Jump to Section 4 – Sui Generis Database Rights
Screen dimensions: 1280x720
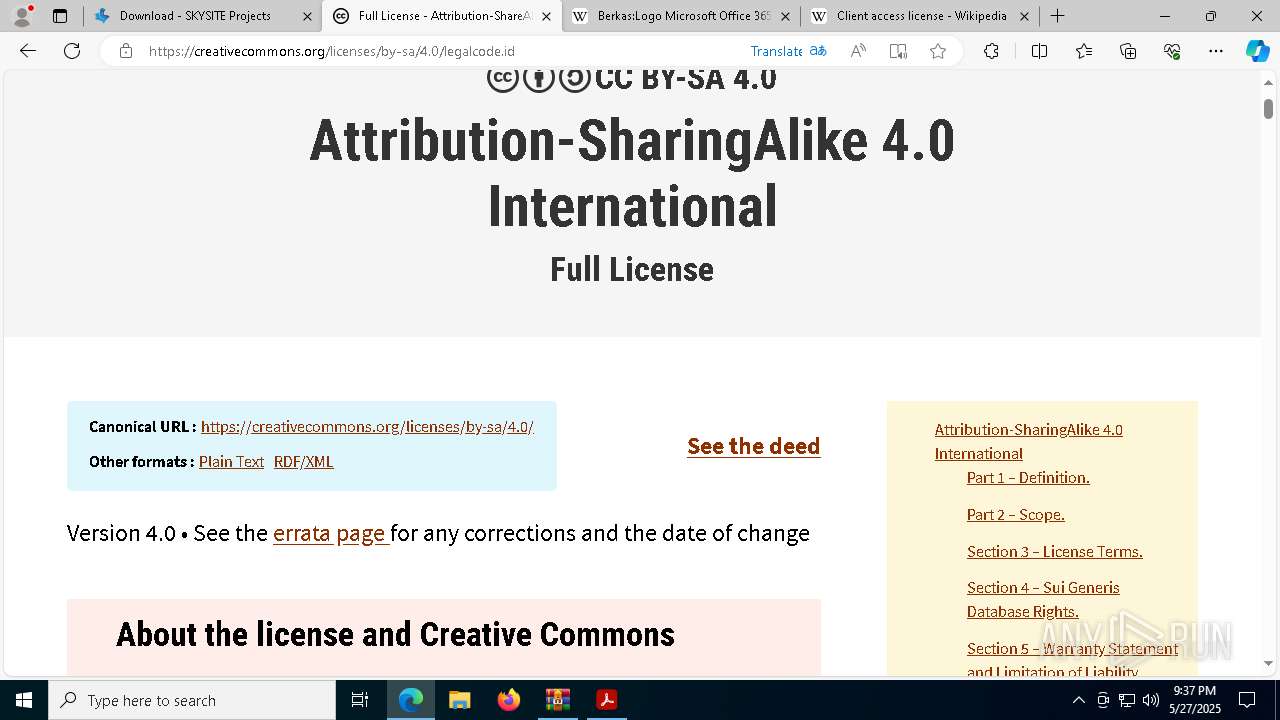pos(1043,600)
